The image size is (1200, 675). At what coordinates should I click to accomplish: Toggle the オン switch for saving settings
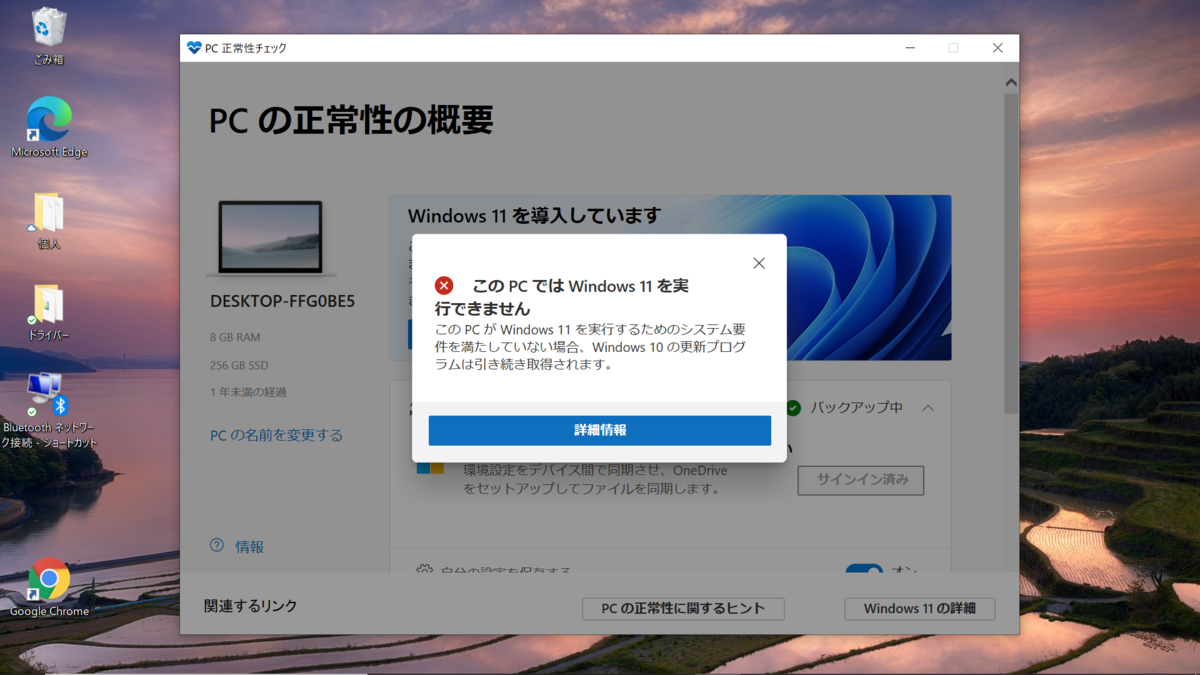coord(864,569)
